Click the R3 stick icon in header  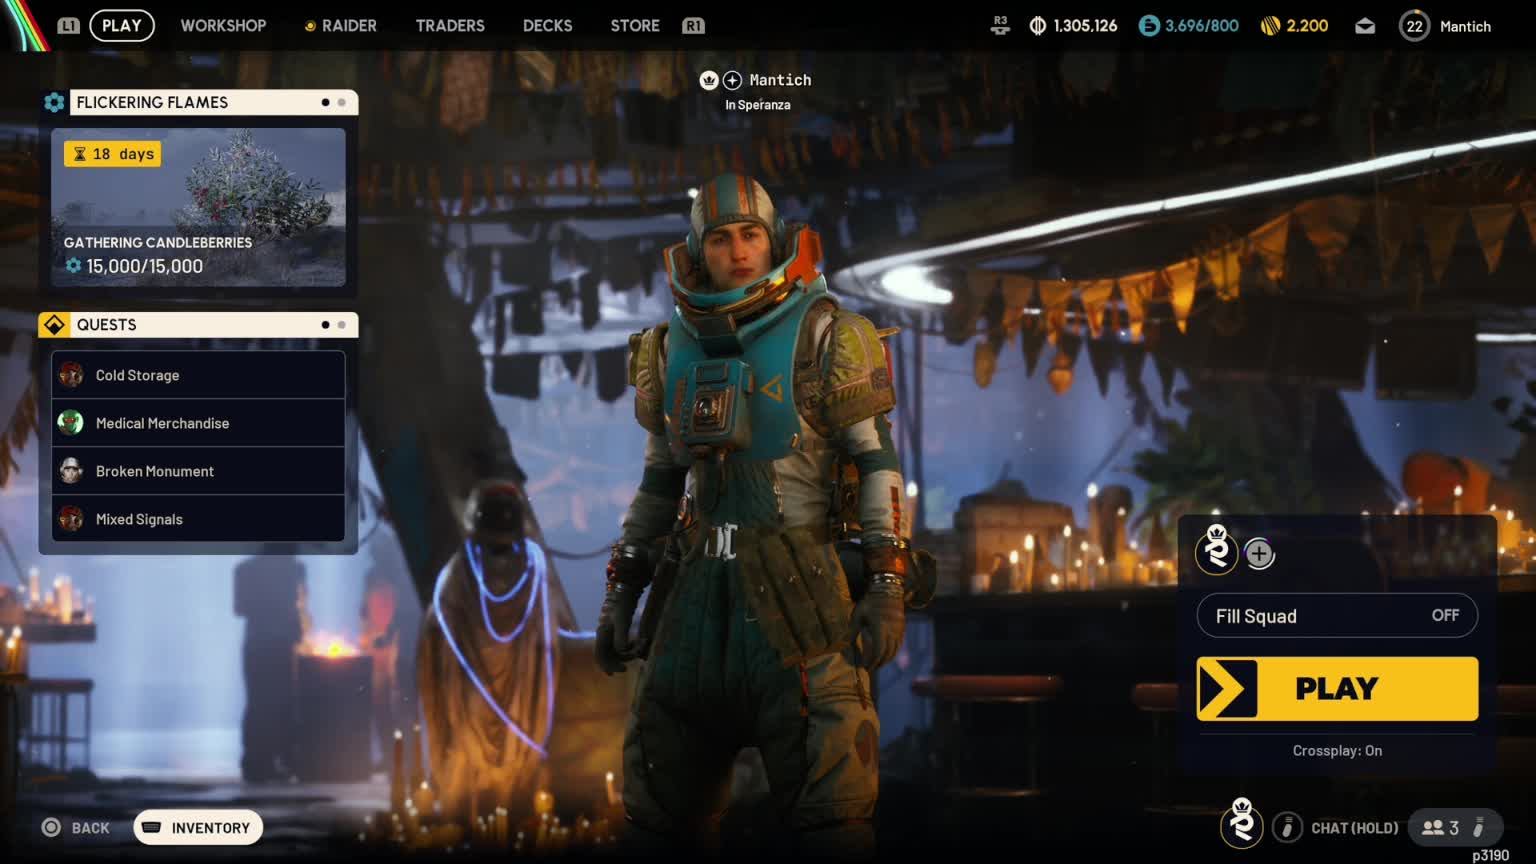coord(1000,26)
